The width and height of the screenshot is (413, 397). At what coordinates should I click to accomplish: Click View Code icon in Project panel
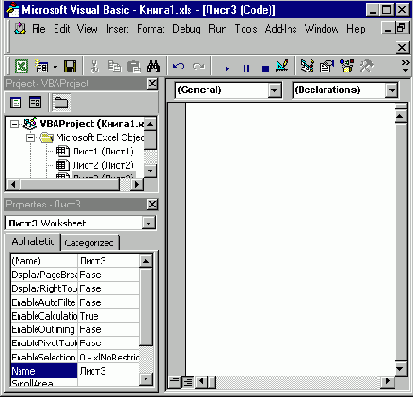[x=16, y=102]
